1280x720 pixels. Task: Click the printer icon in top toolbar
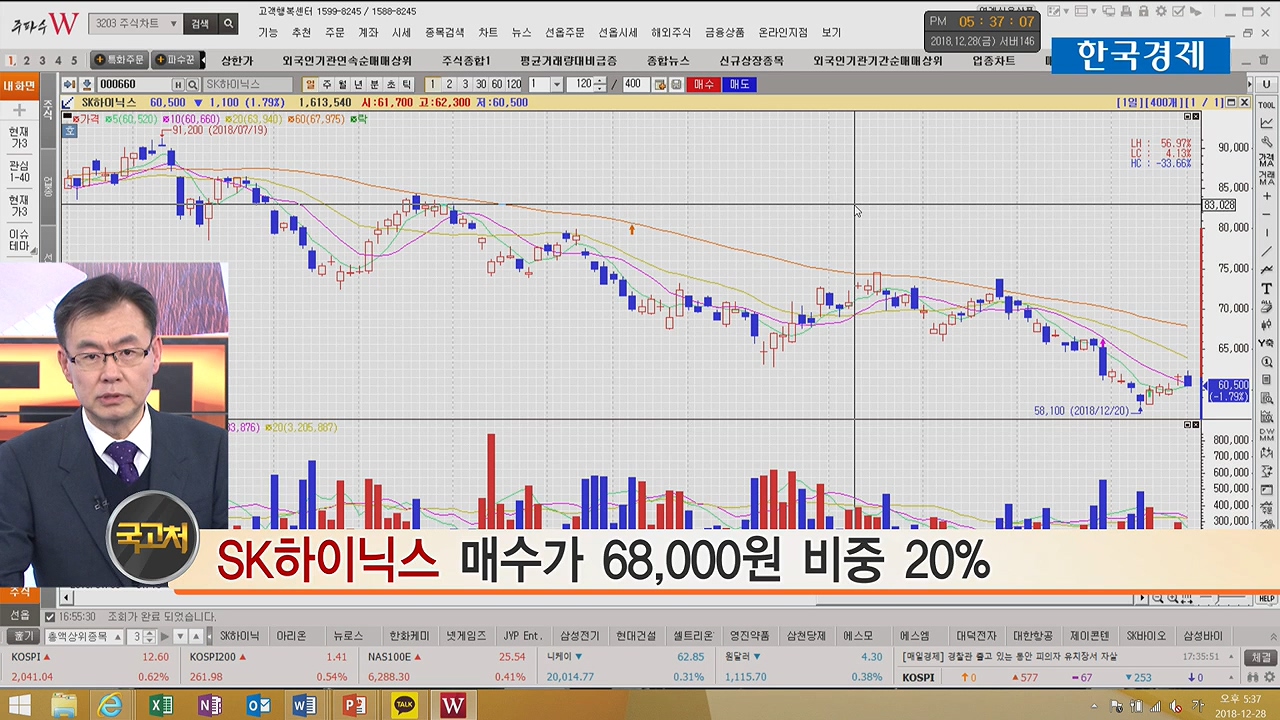pyautogui.click(x=1128, y=12)
